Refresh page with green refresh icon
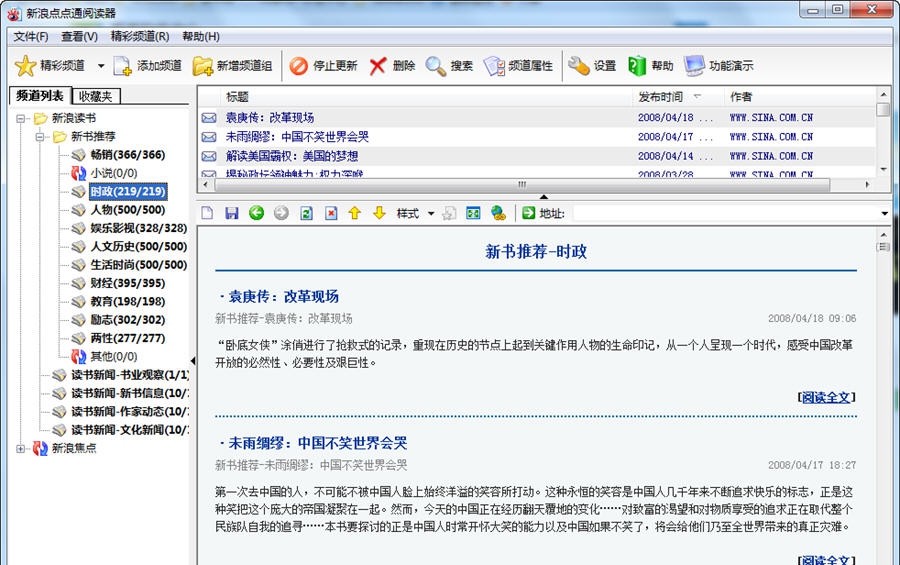 click(307, 214)
